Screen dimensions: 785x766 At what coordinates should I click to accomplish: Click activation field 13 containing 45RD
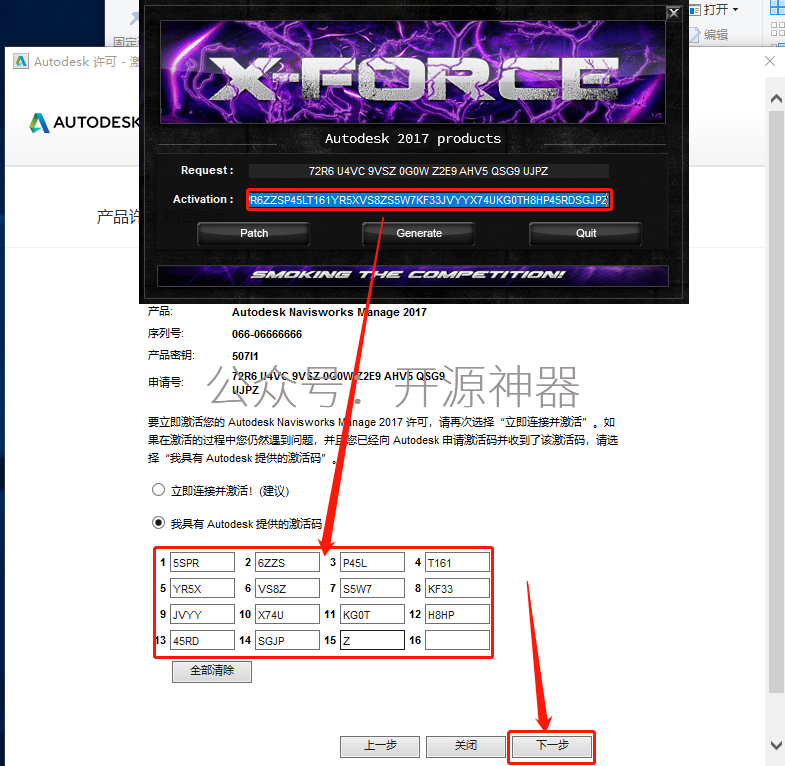[202, 640]
